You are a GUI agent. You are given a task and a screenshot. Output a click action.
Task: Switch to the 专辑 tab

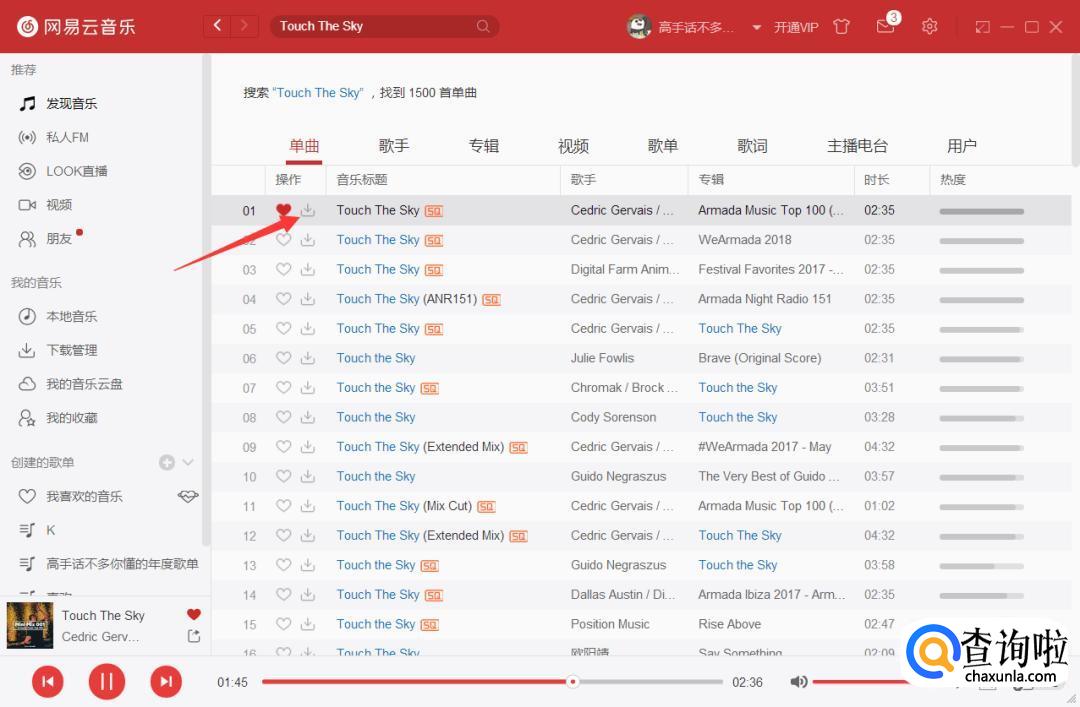click(x=484, y=146)
